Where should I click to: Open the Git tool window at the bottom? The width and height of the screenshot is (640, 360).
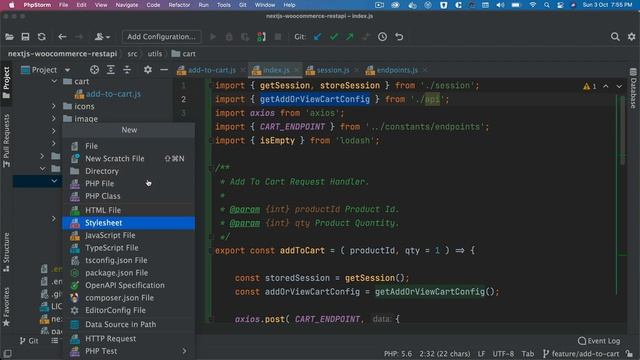[x=29, y=340]
